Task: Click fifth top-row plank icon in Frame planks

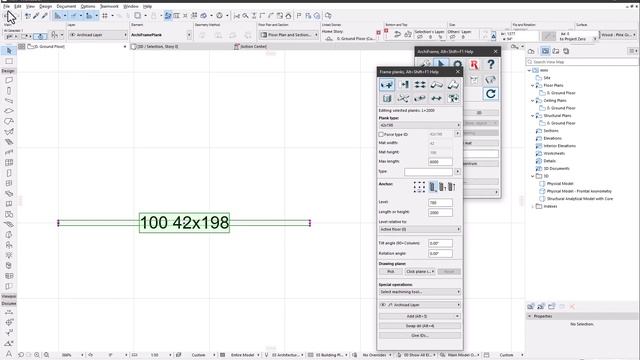Action: pos(453,84)
